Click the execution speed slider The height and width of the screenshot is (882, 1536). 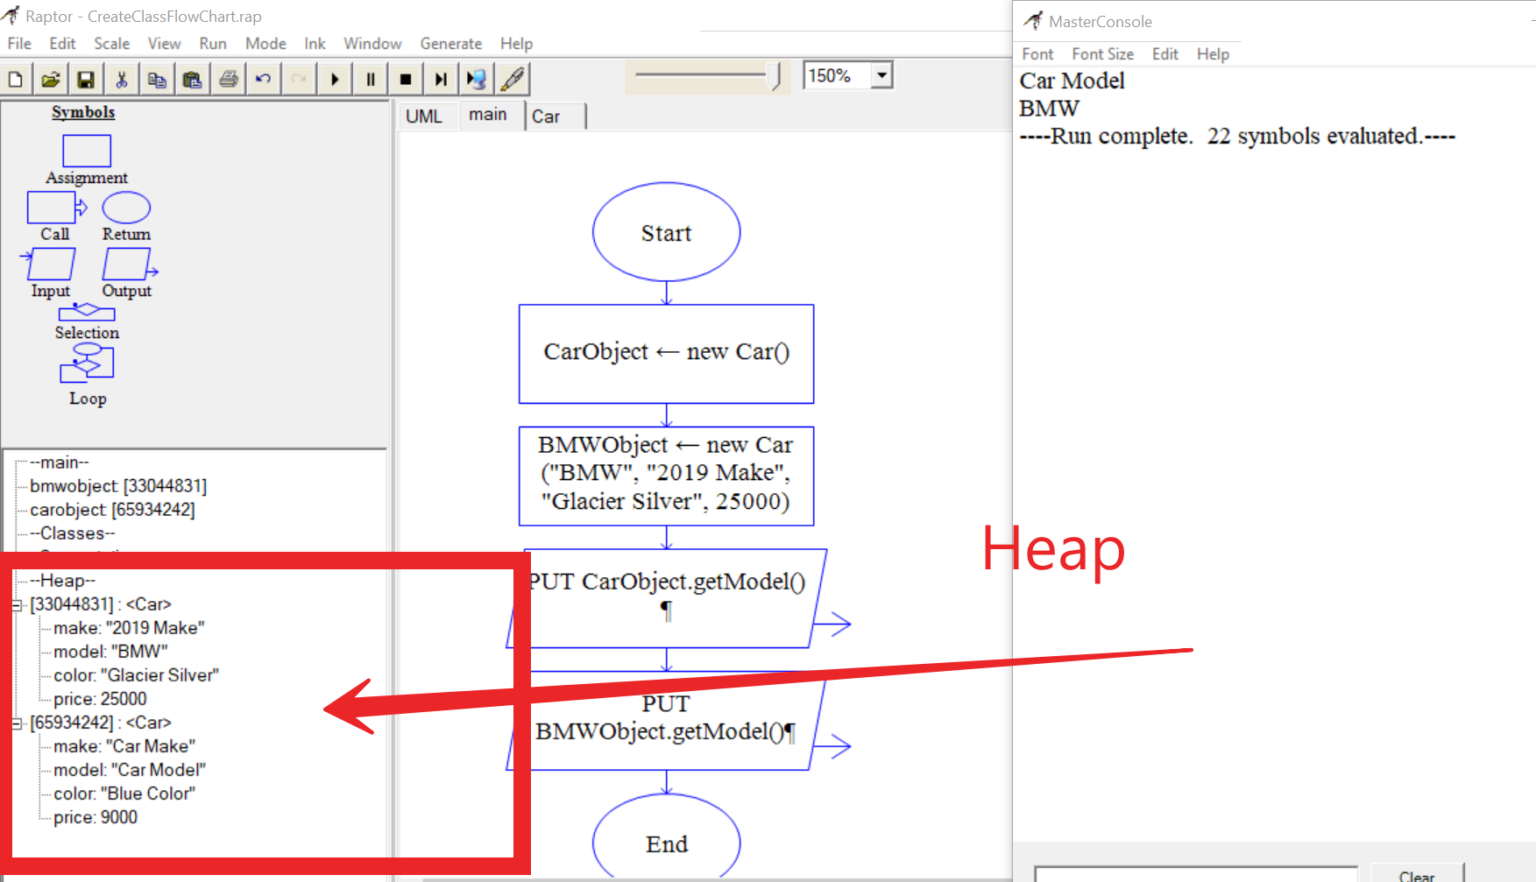(x=707, y=74)
